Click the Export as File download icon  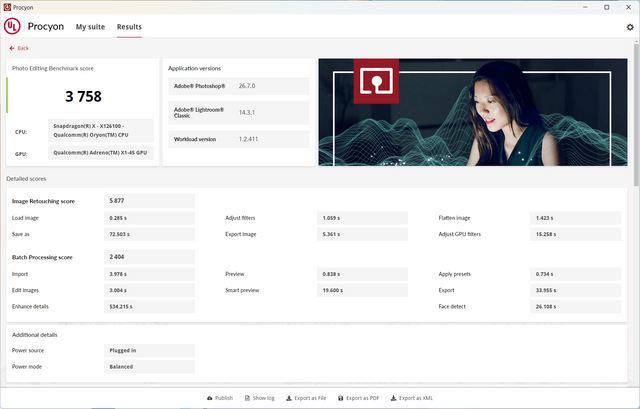[289, 398]
